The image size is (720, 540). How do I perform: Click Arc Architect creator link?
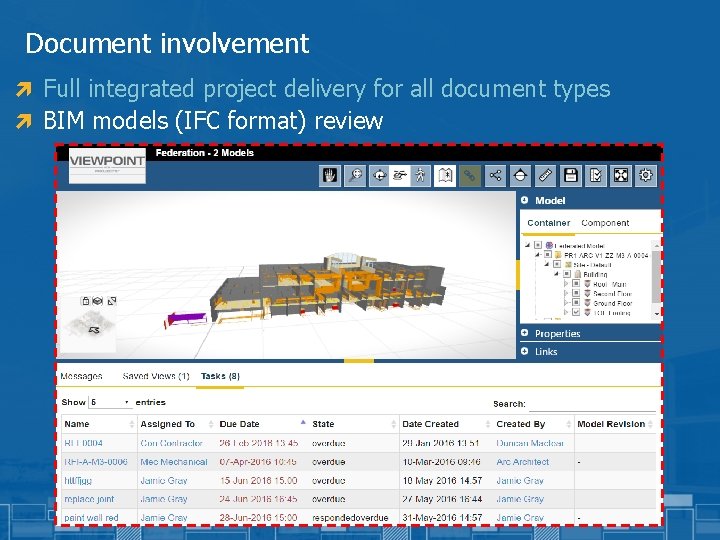click(x=523, y=462)
